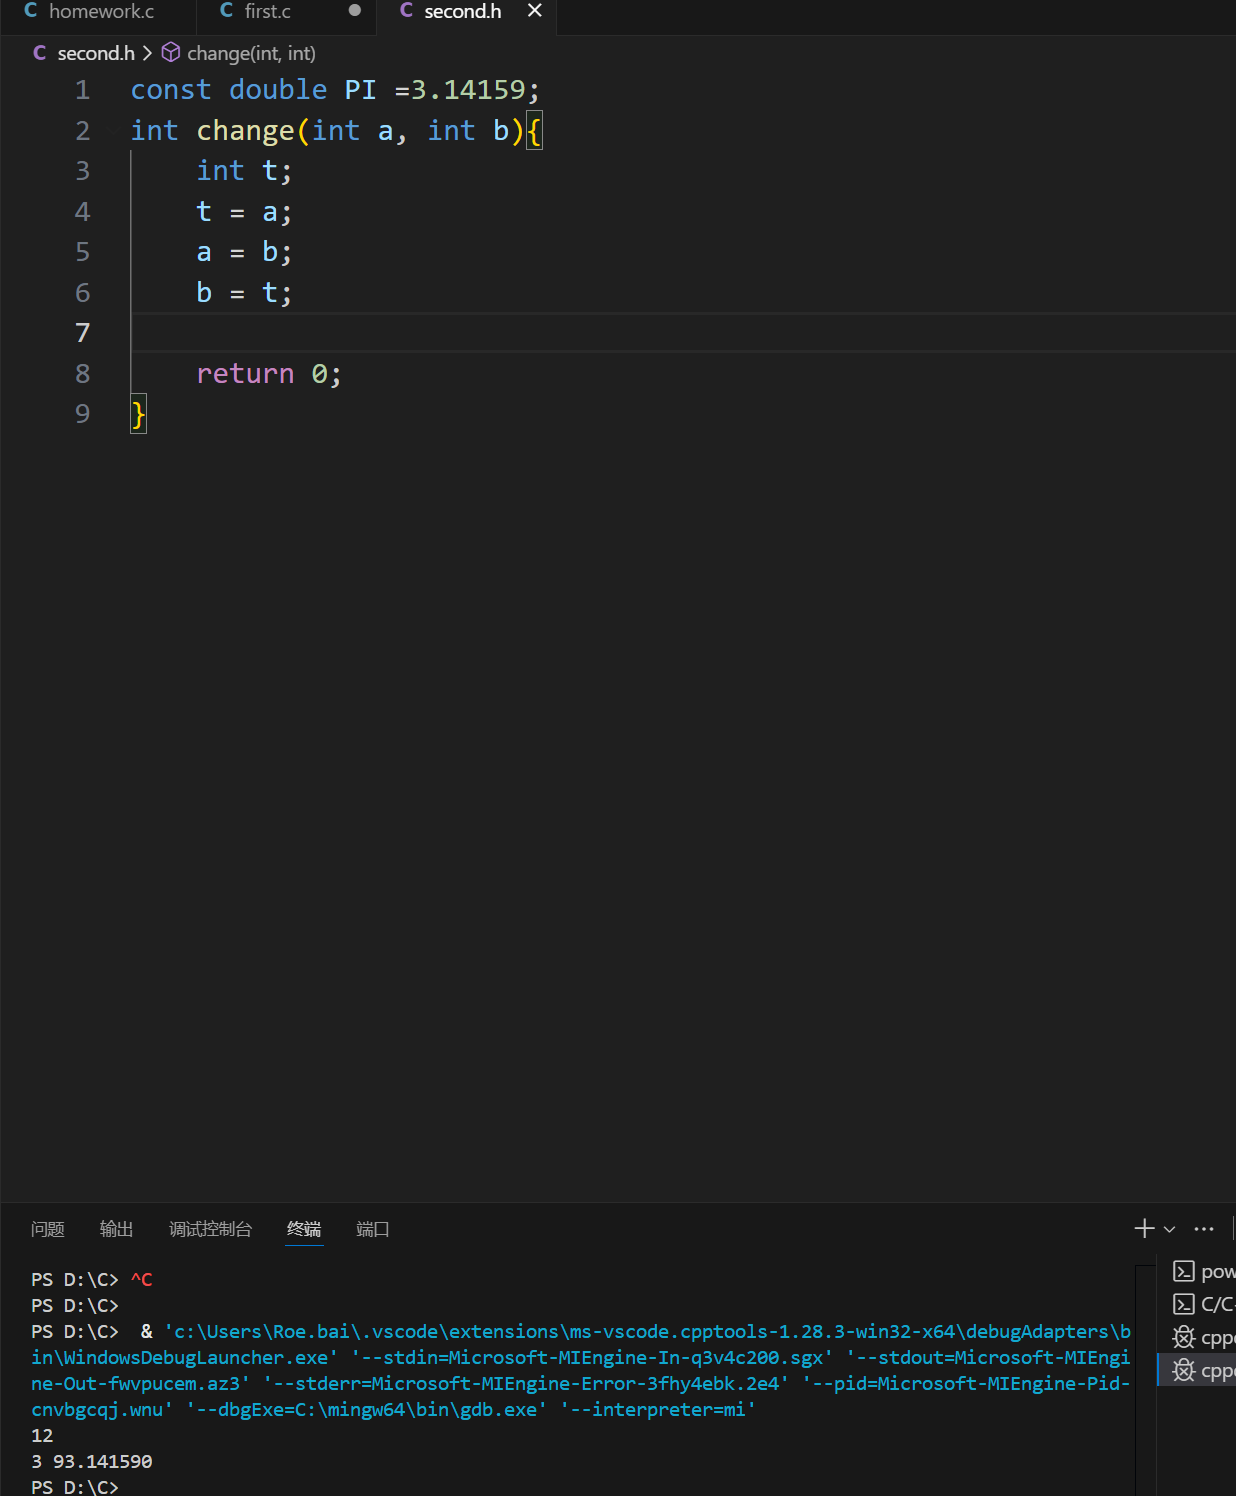Click the unsaved dot on first.c tab
The height and width of the screenshot is (1496, 1236).
tap(354, 11)
